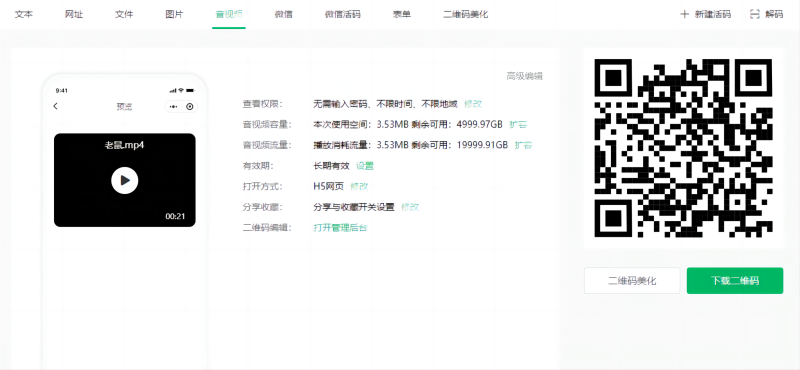Click the 音视频容量 label
Screen dimensions: 800x370
[x=267, y=124]
